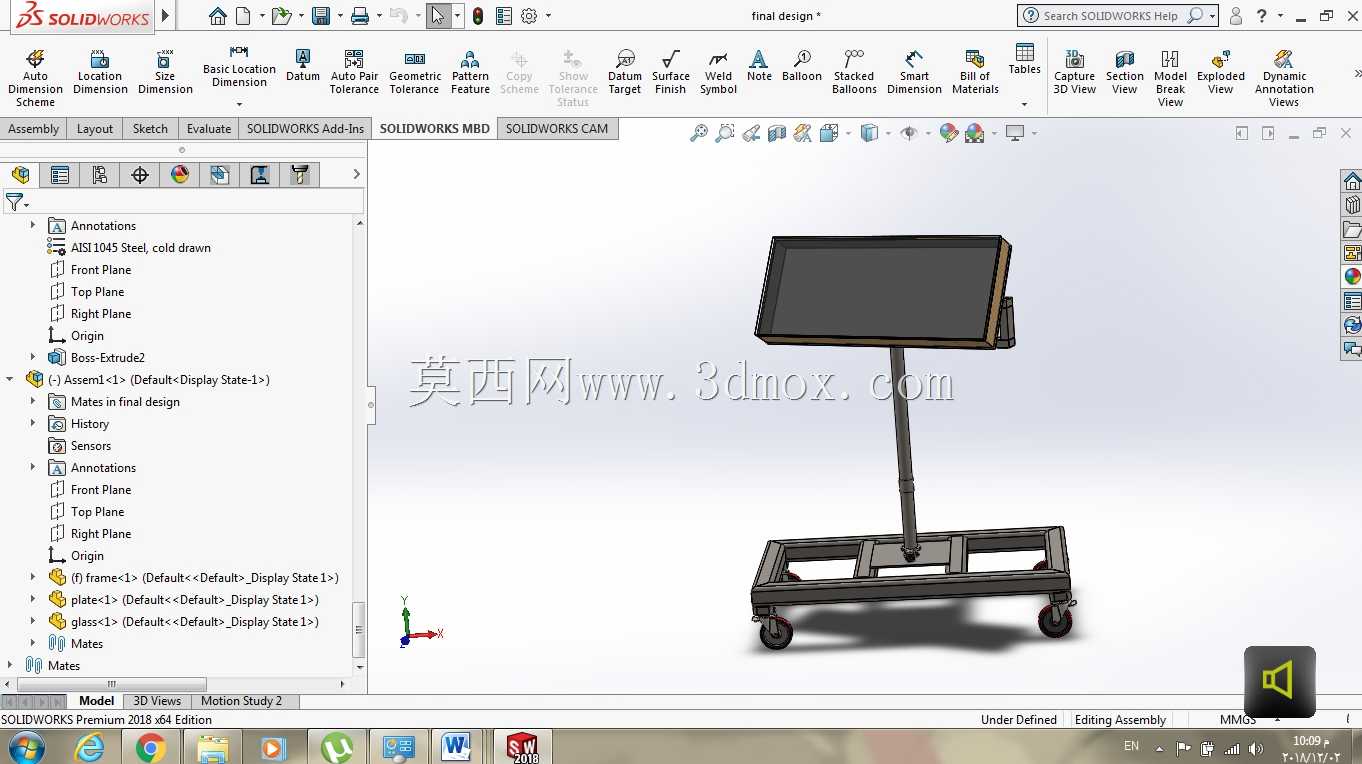Expand the History folder
Screen dimensions: 1362x764
click(33, 424)
